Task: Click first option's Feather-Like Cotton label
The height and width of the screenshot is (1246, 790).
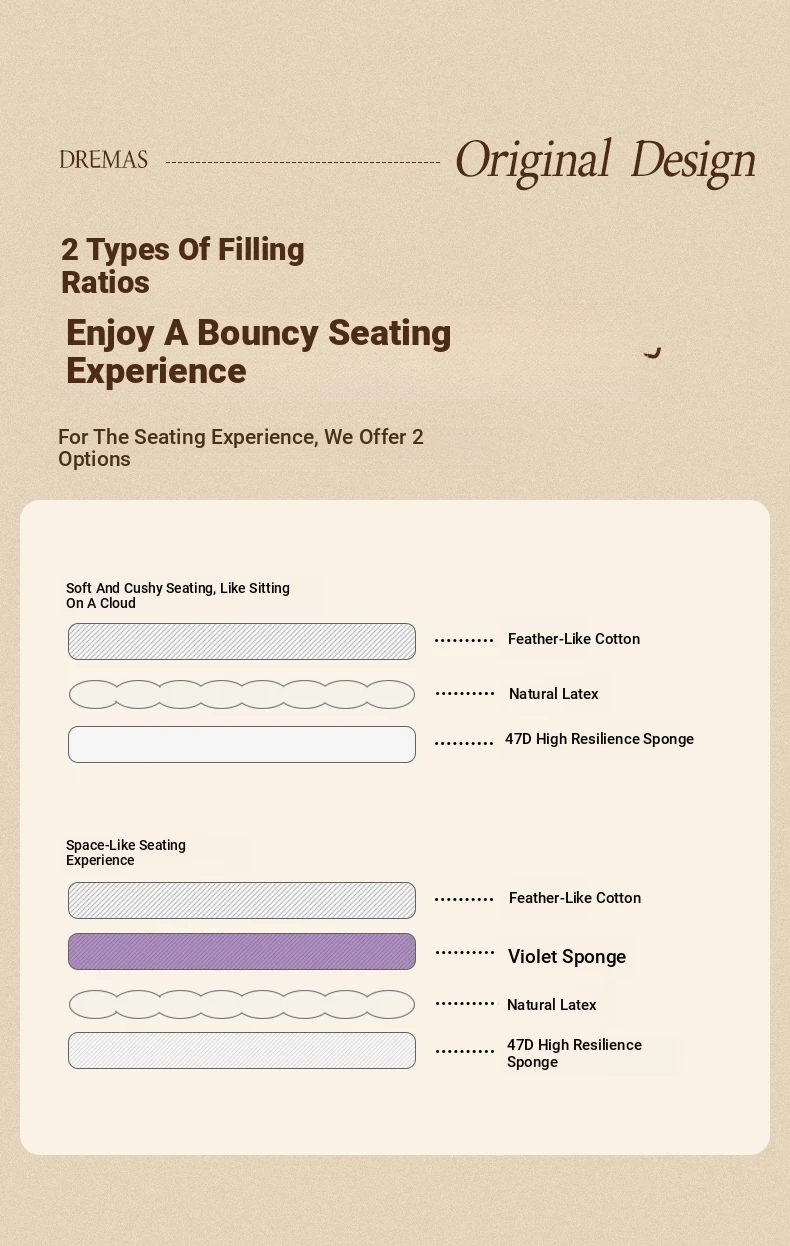Action: pos(574,639)
